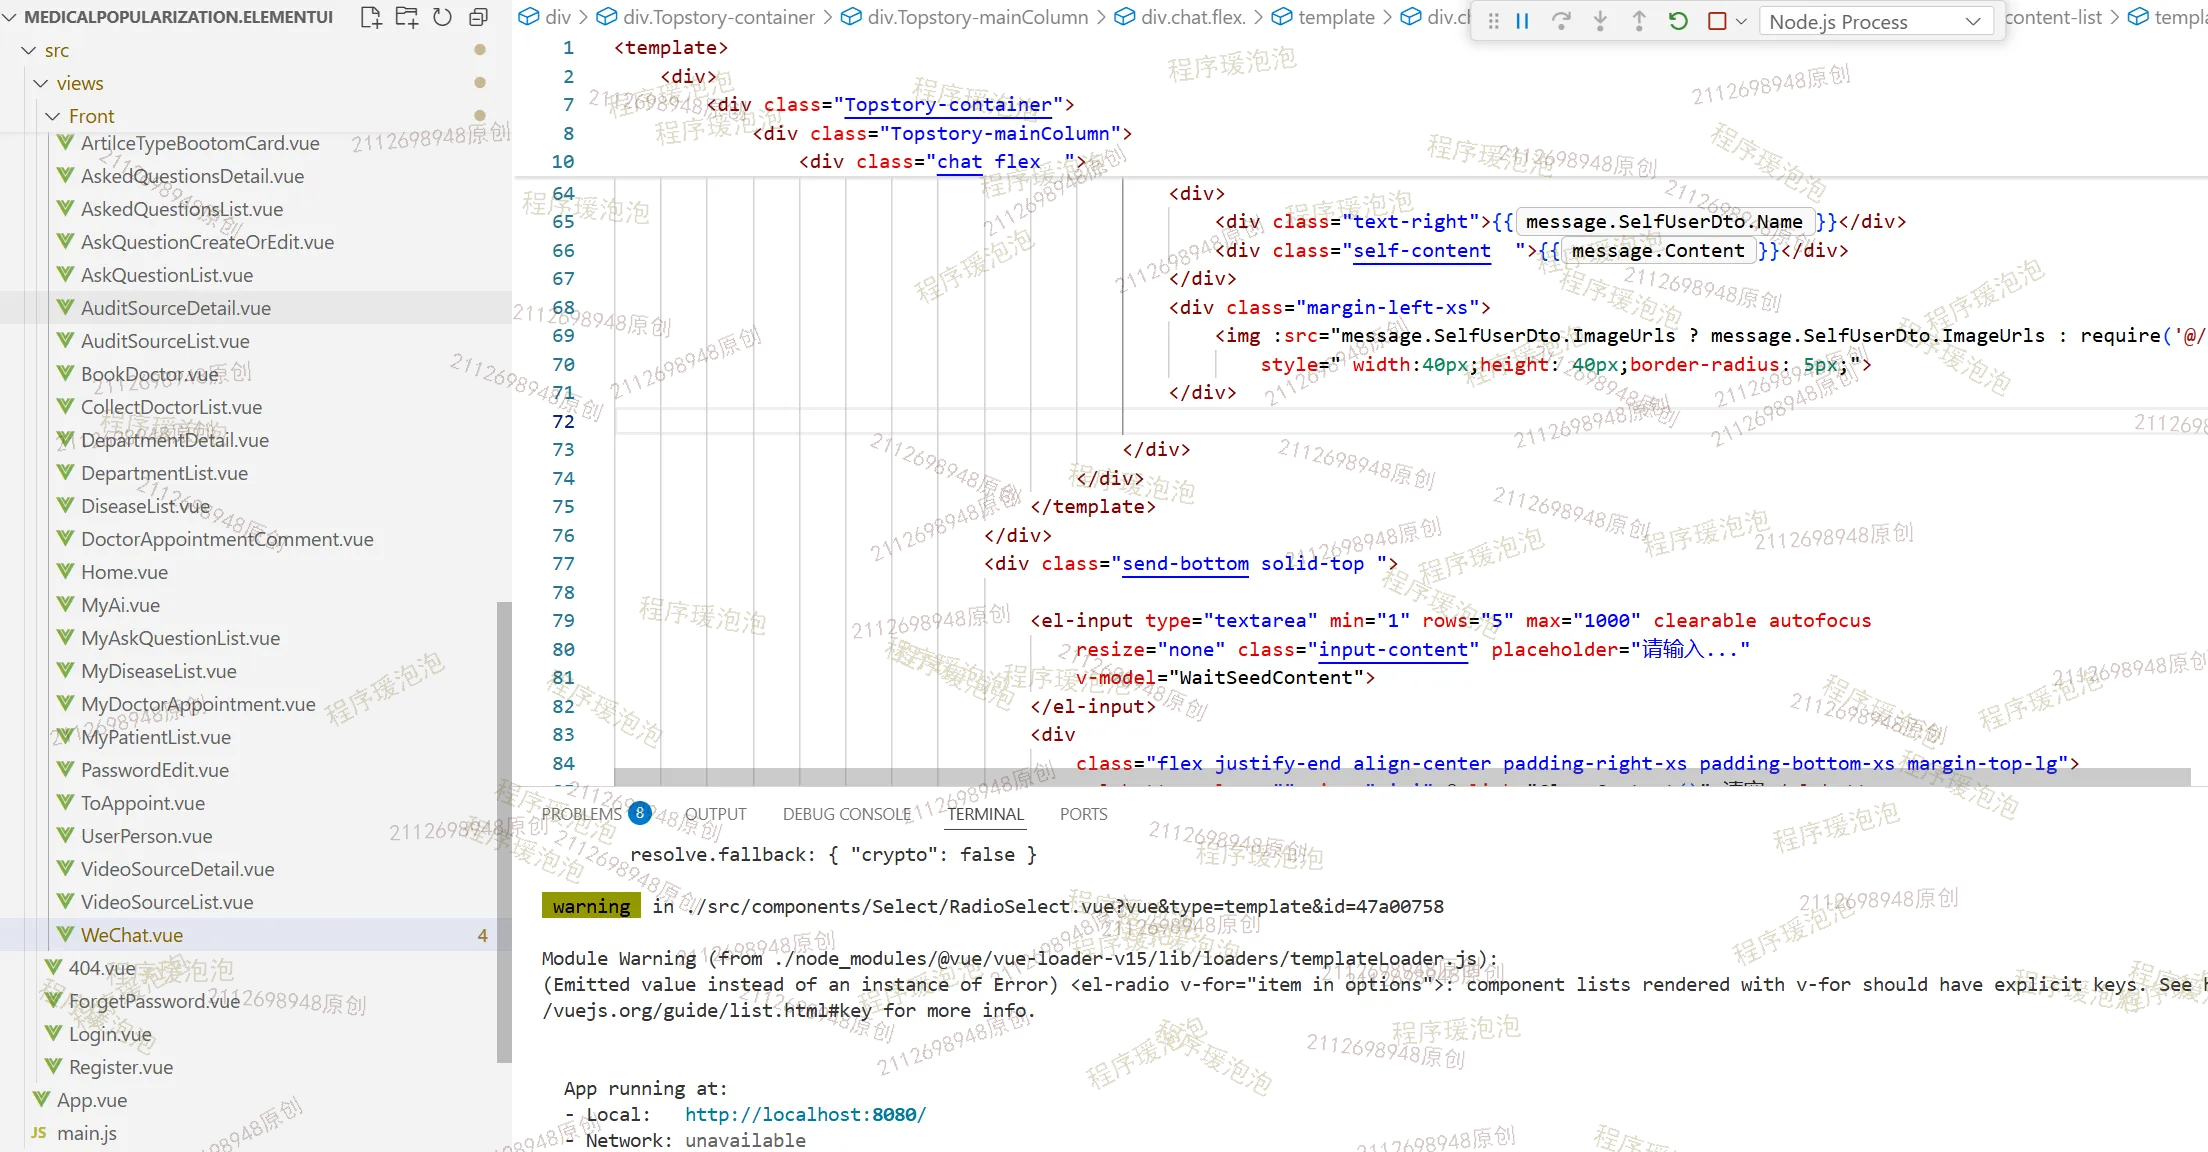The width and height of the screenshot is (2208, 1152).
Task: Click the New File icon in explorer
Action: coord(371,17)
